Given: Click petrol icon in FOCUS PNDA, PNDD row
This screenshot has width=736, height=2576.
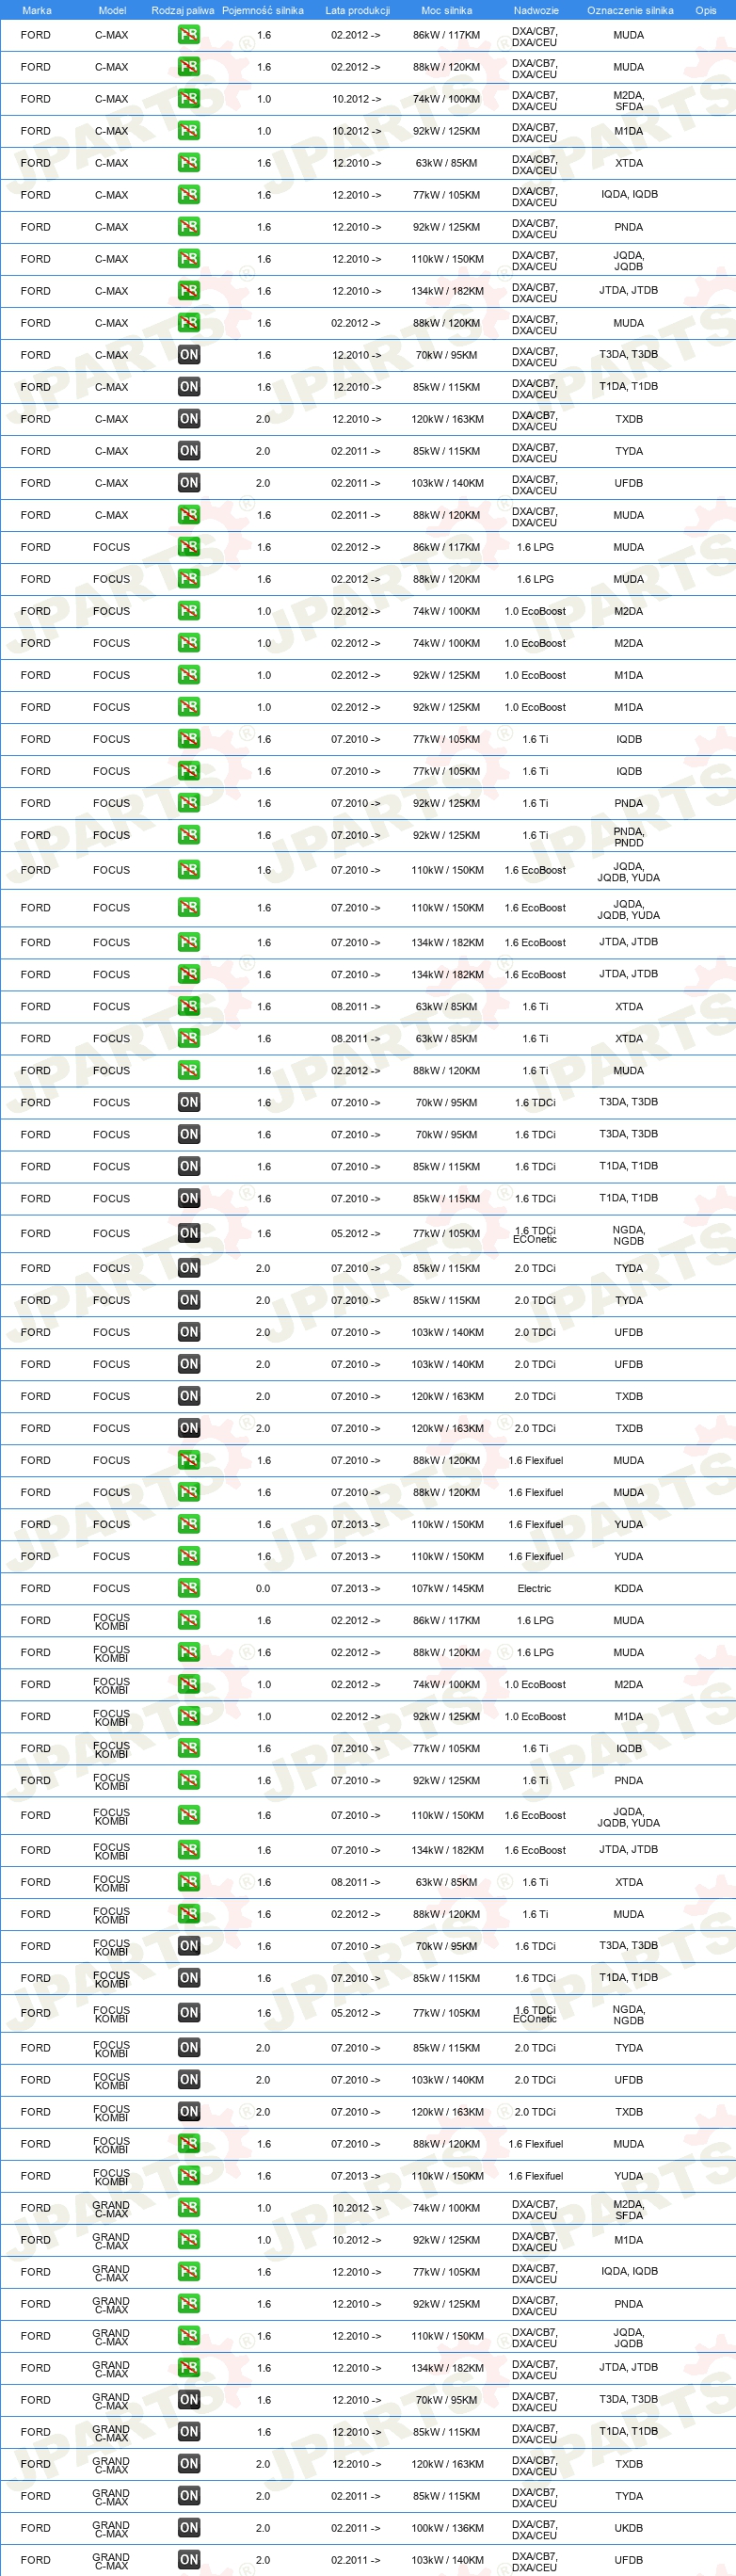Looking at the screenshot, I should (x=189, y=835).
